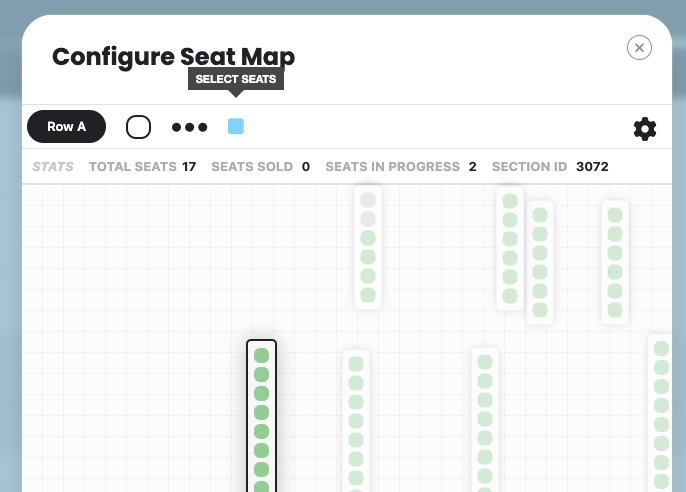Click the second gray seat beneath it
This screenshot has width=686, height=492.
(x=368, y=219)
